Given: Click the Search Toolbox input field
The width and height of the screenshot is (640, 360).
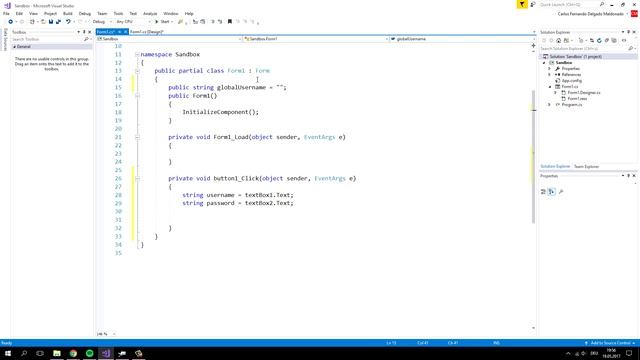Looking at the screenshot, I should click(47, 39).
